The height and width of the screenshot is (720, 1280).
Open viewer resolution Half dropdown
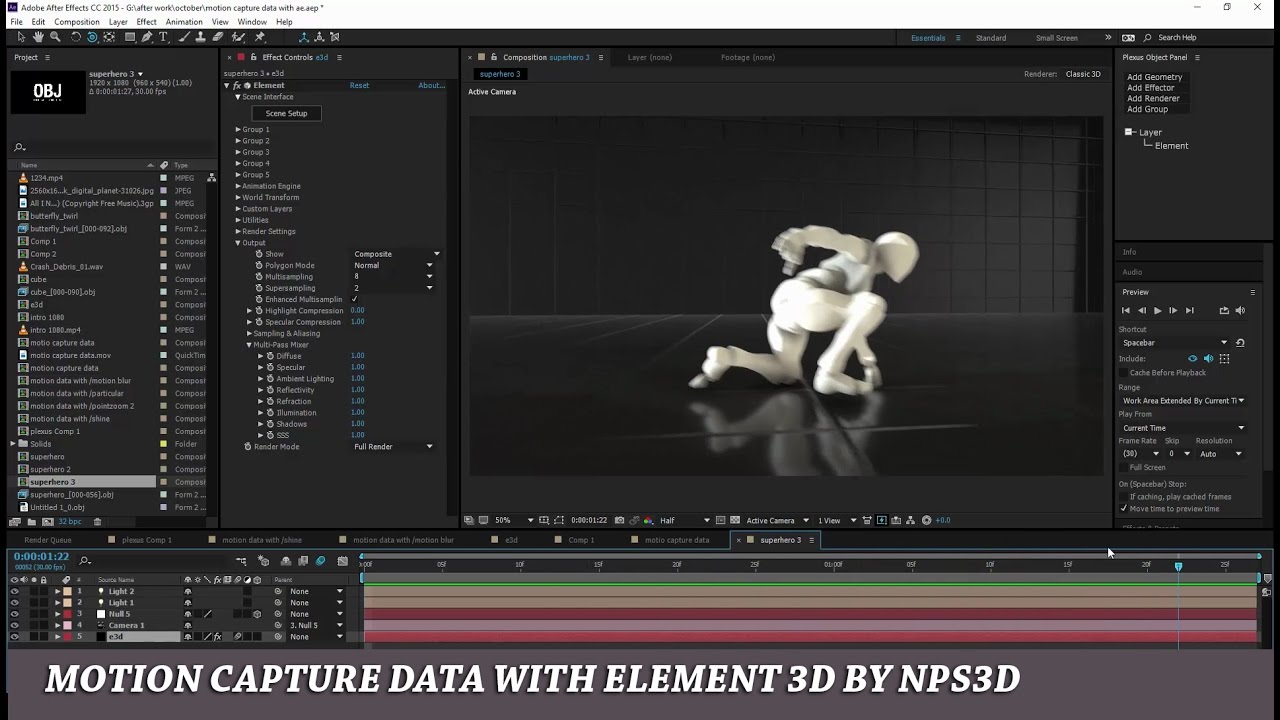[684, 520]
